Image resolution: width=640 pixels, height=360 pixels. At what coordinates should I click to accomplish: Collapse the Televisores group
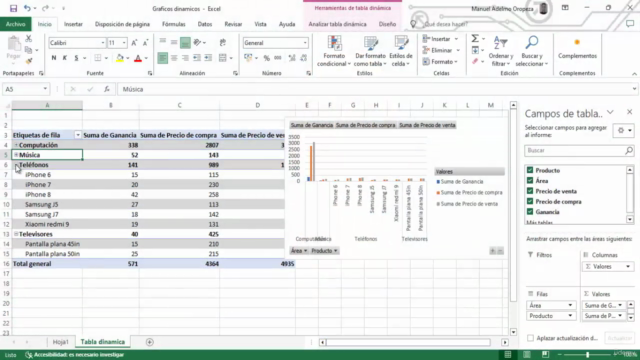(x=16, y=234)
